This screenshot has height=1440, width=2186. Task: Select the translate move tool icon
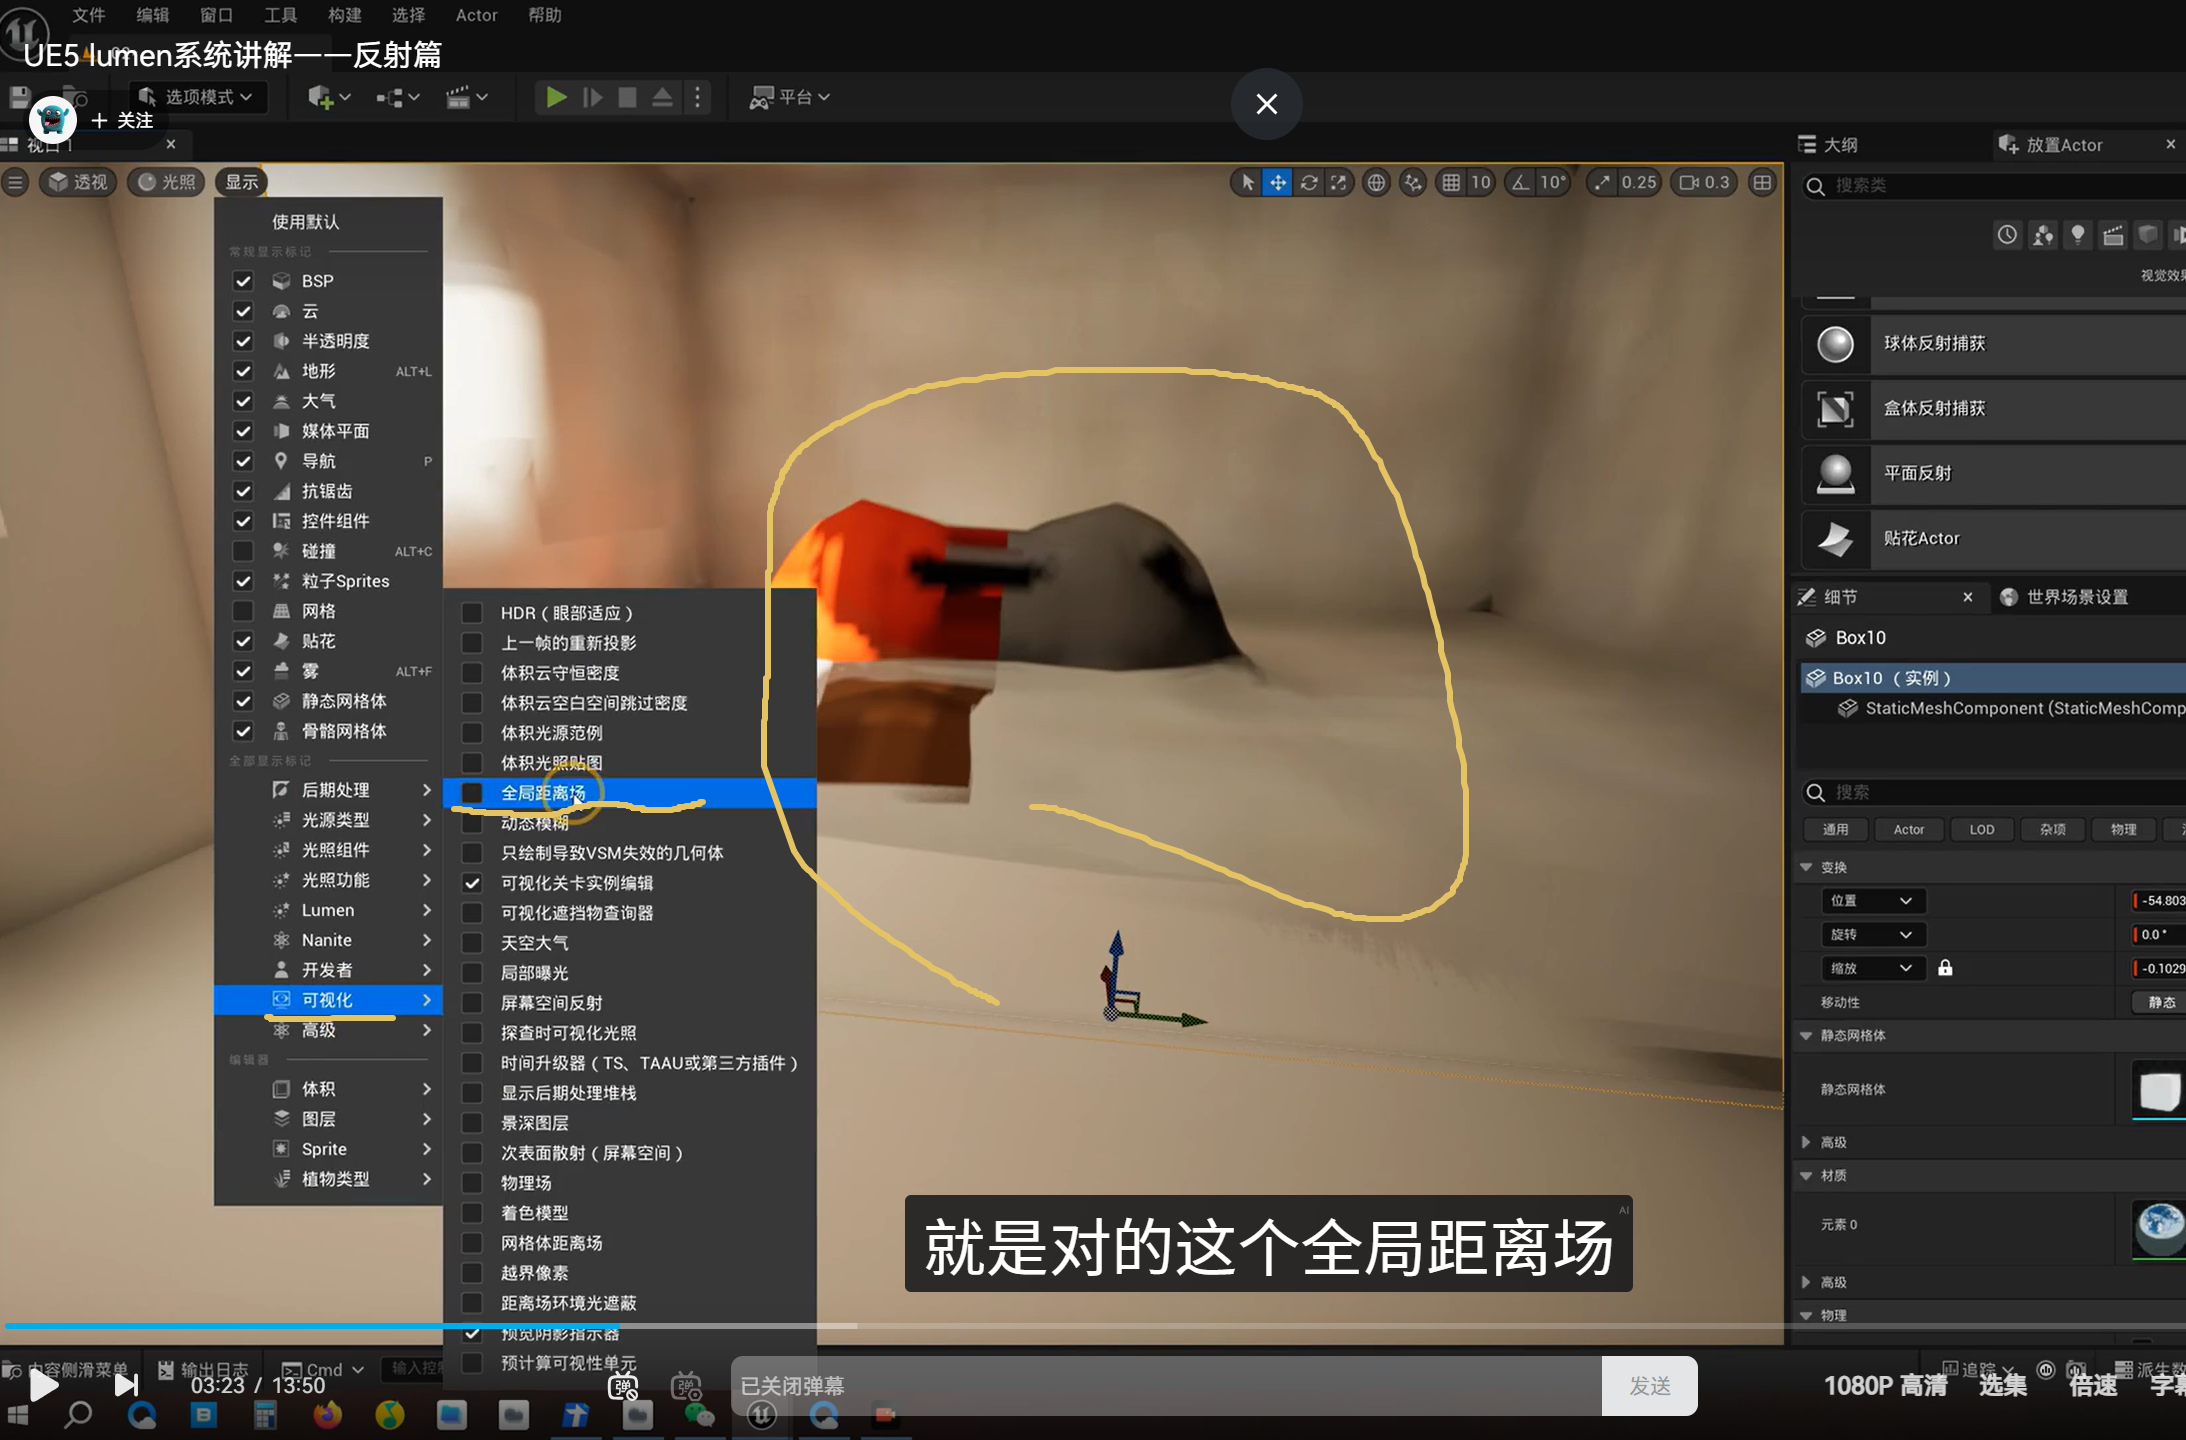tap(1278, 182)
